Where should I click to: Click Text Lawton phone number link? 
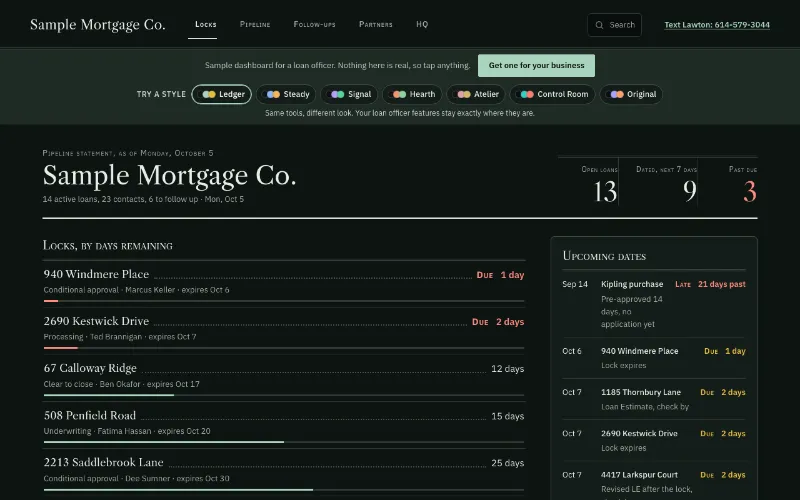coord(717,25)
